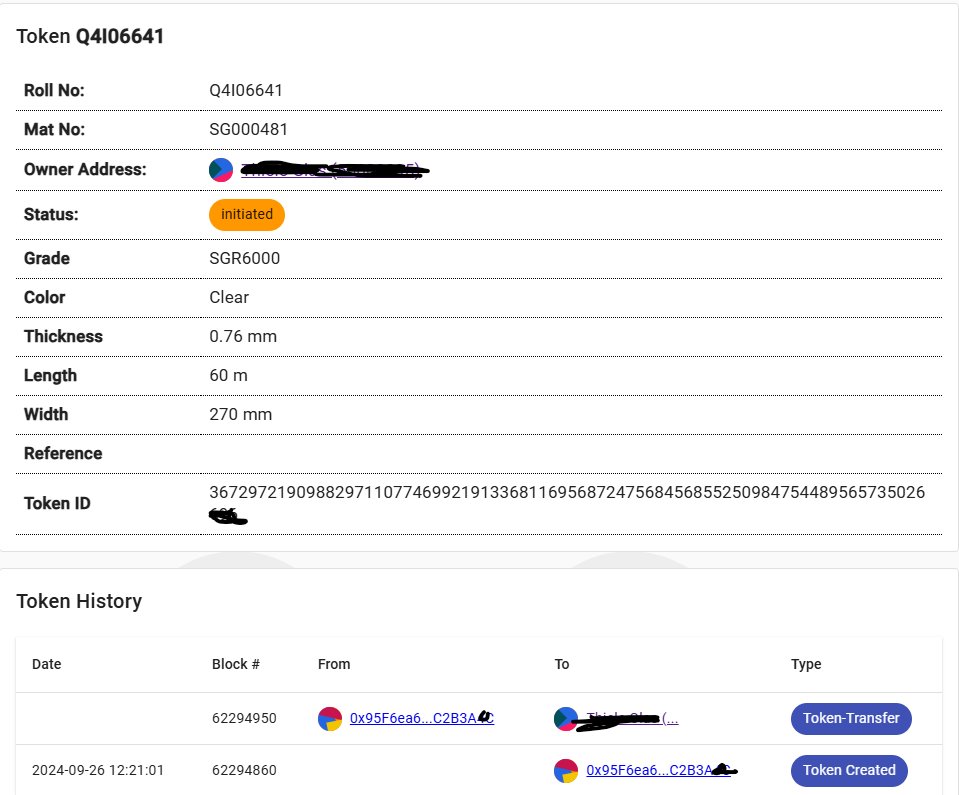Click the Status: label
Viewport: 959px width, 795px height.
tap(51, 215)
